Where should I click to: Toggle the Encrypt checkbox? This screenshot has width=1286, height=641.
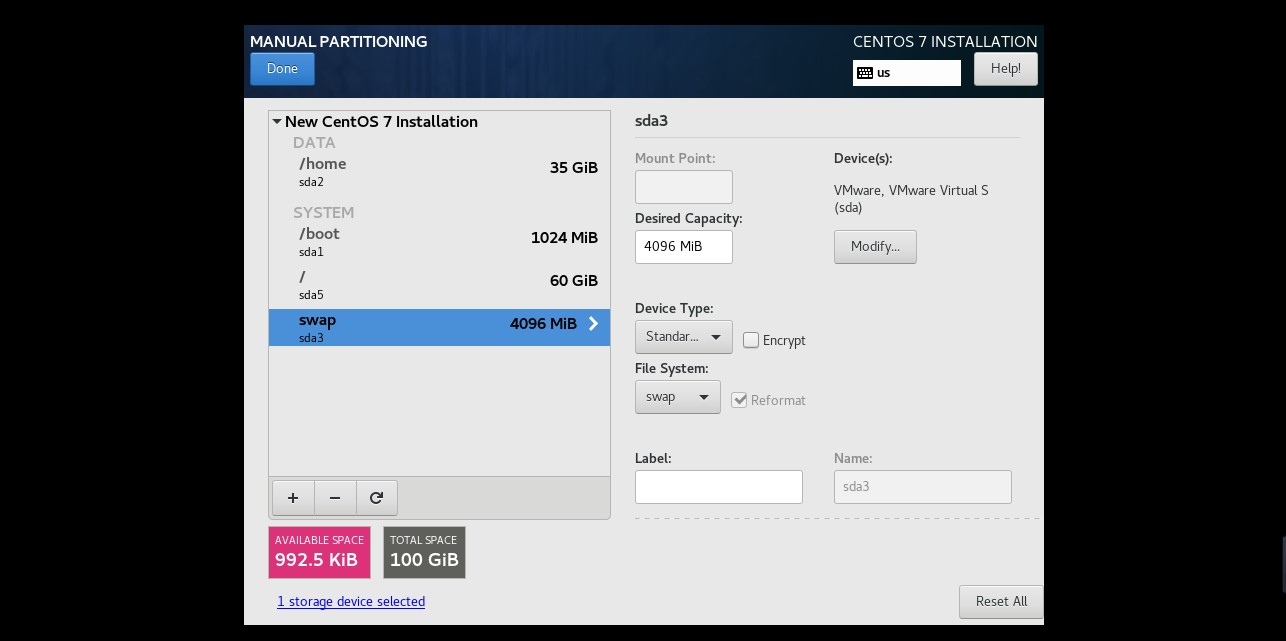coord(751,340)
